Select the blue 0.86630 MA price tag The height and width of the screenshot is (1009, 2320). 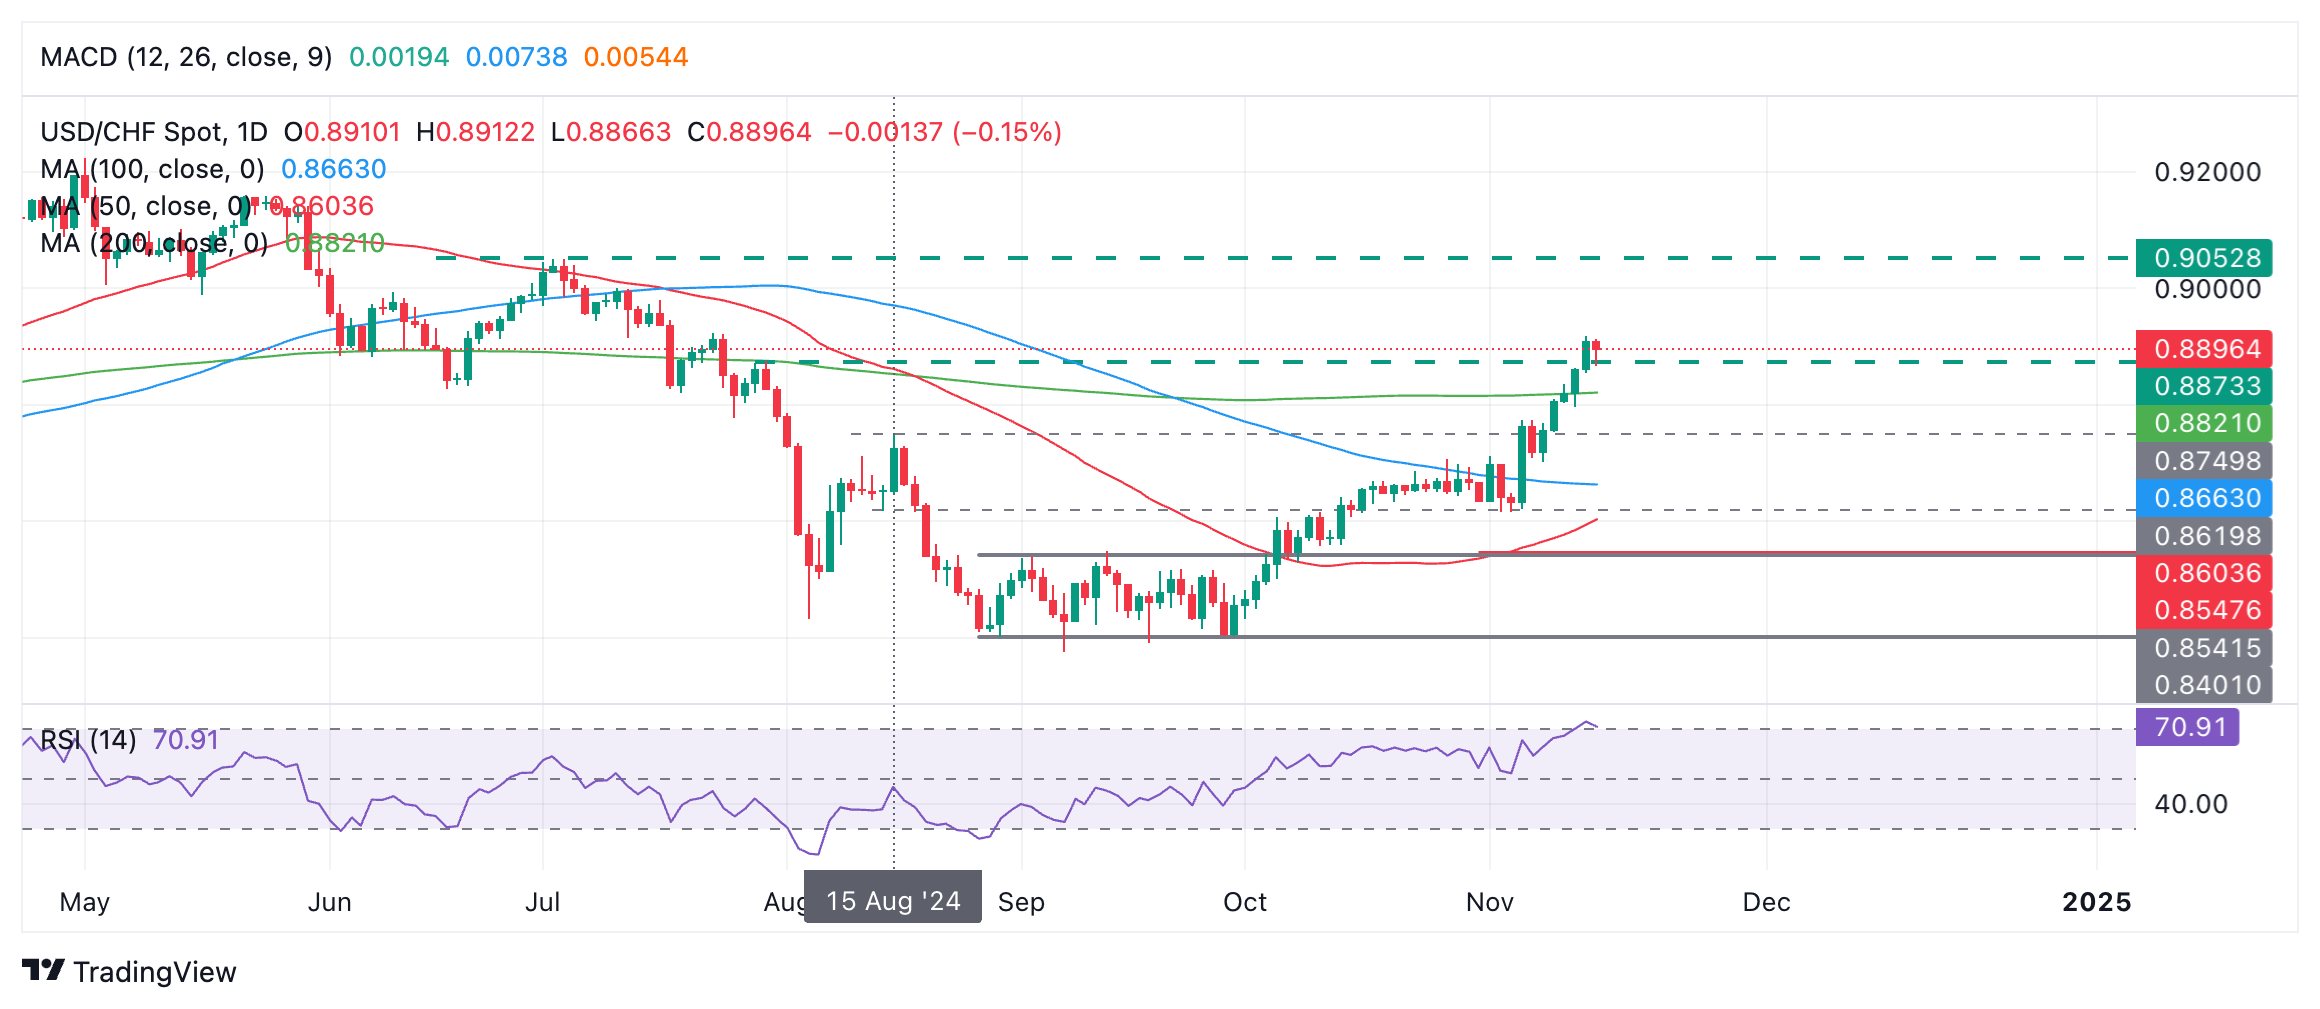[2205, 498]
